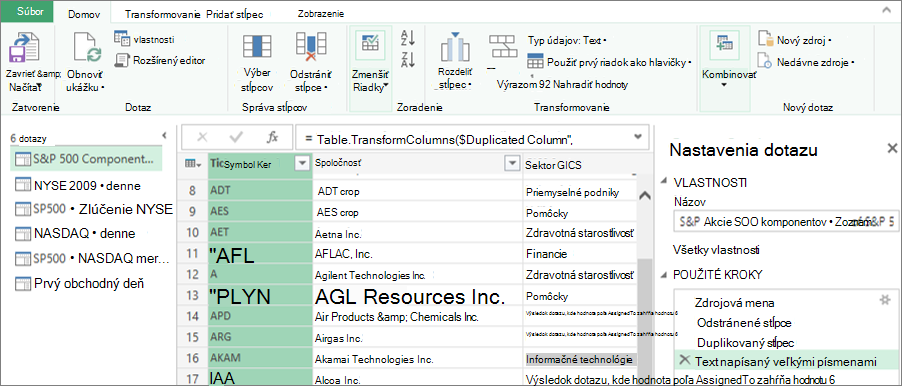This screenshot has height=386, width=902.
Task: Click Nahradiť hodnoty
Action: [x=591, y=85]
